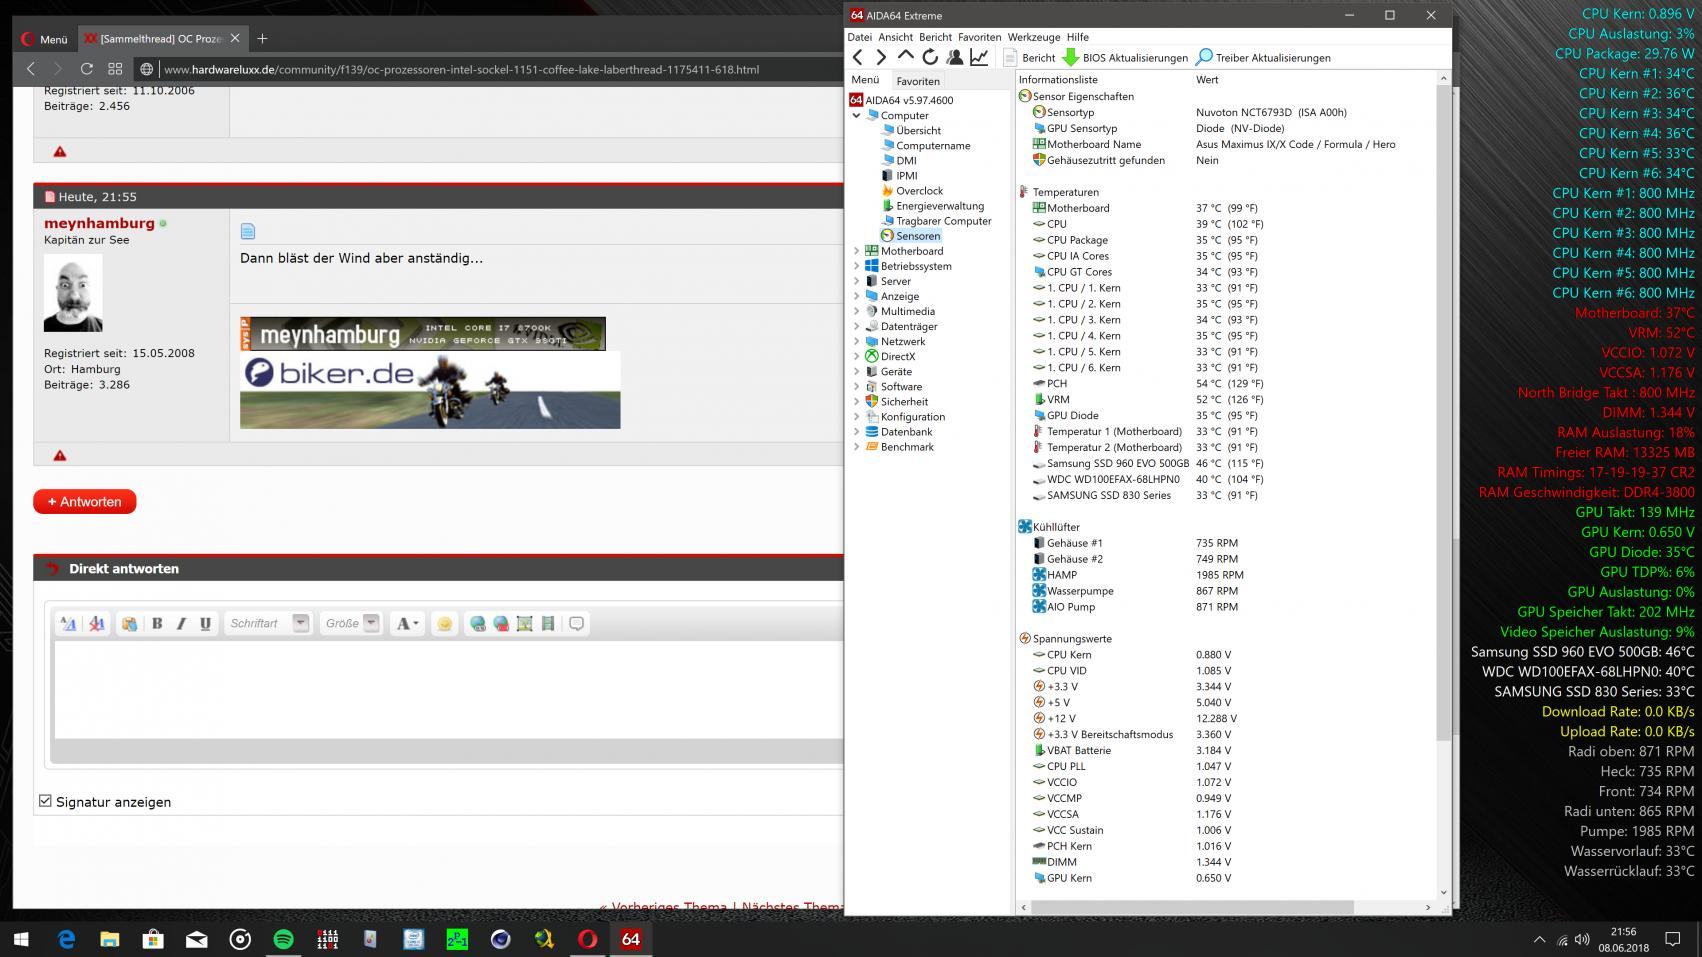
Task: Open the smiley picker in reply editor
Action: tap(444, 623)
